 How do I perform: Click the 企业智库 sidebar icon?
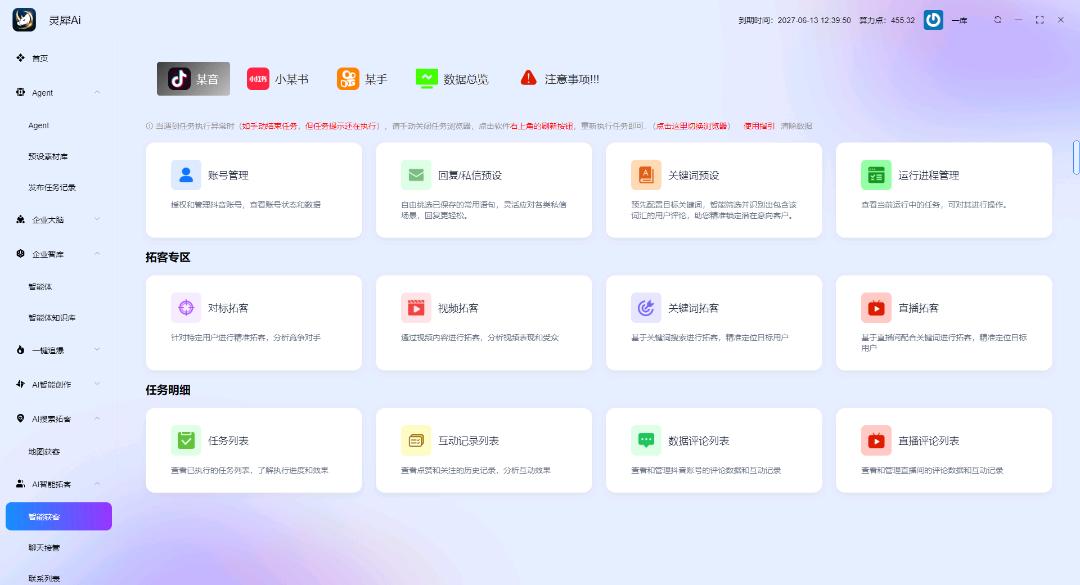point(21,254)
